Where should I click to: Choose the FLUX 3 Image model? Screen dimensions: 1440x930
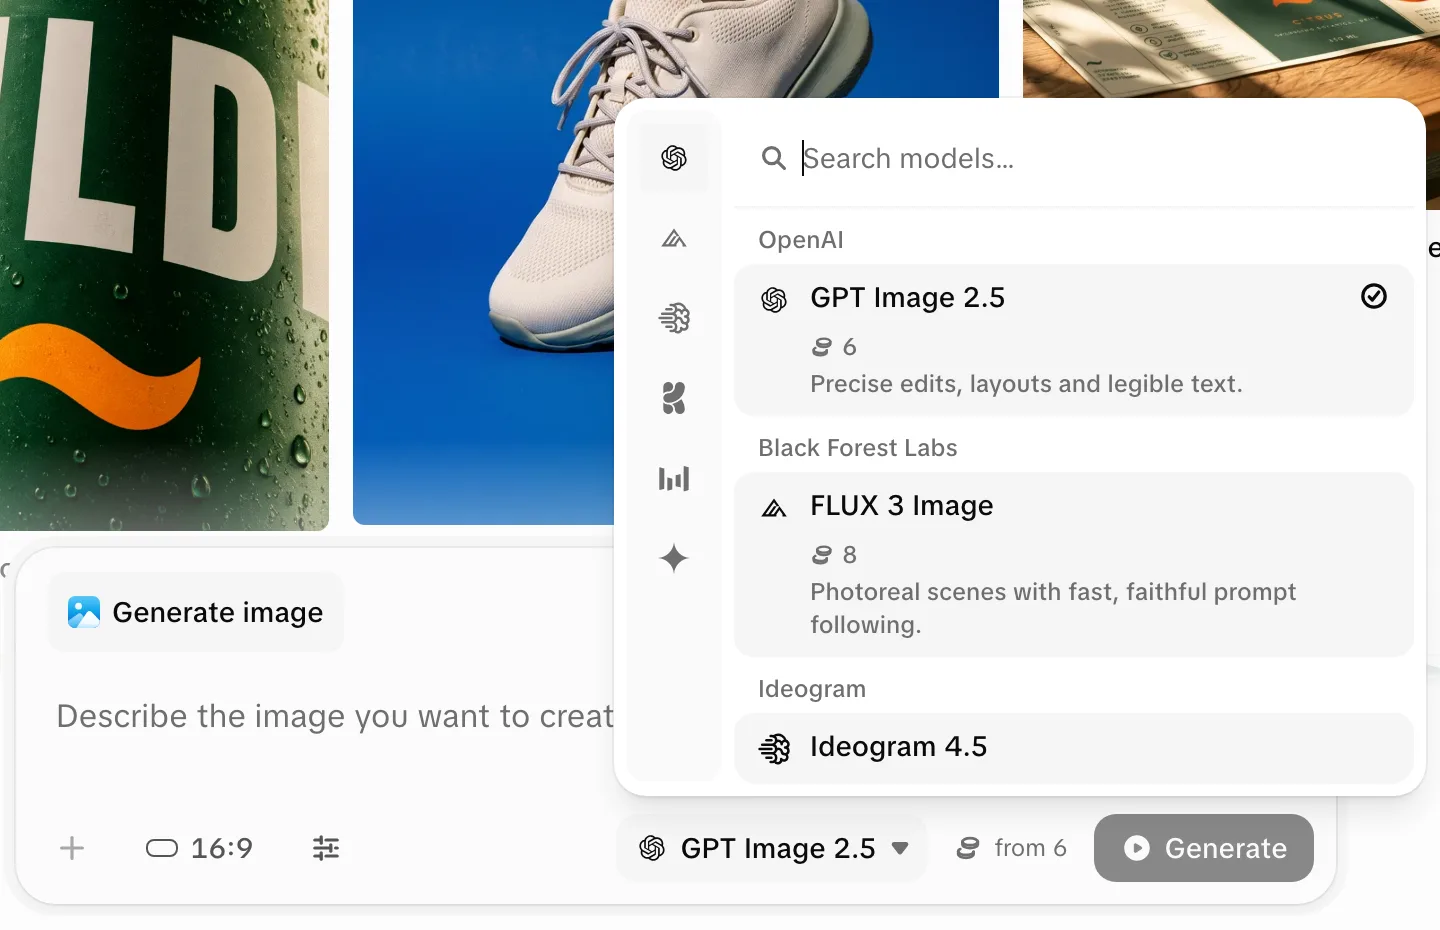1074,564
